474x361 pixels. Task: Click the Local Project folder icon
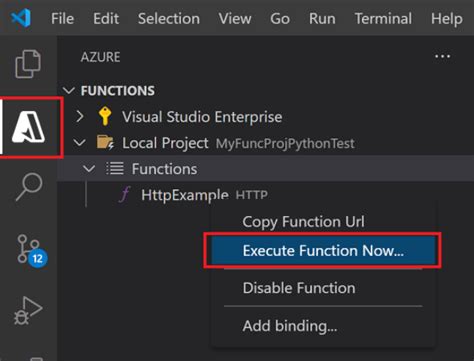pos(105,142)
